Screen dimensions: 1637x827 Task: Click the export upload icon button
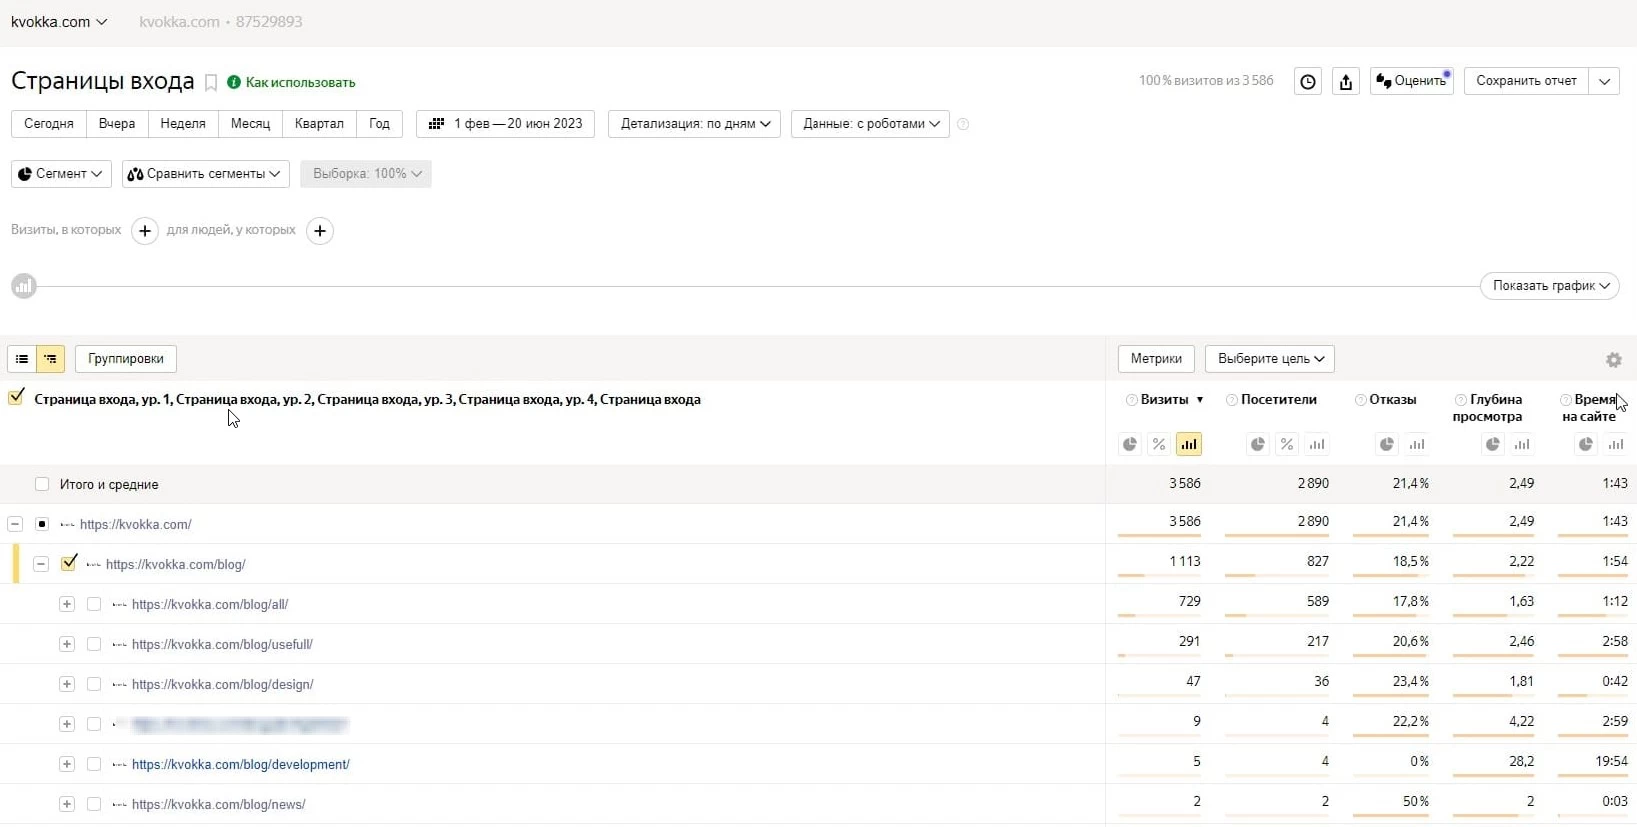click(1346, 82)
